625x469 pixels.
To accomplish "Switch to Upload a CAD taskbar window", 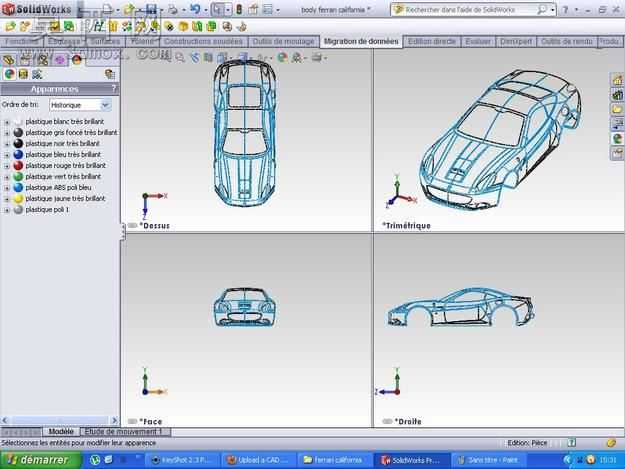I will [x=258, y=460].
